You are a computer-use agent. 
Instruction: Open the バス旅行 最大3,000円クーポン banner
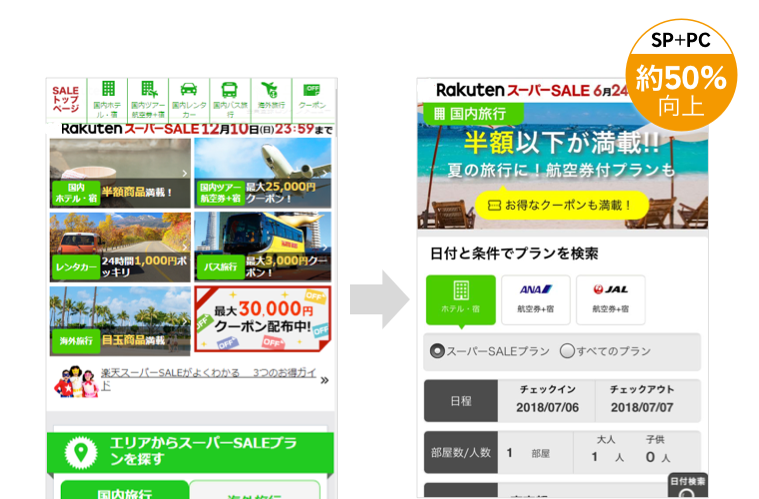(263, 247)
